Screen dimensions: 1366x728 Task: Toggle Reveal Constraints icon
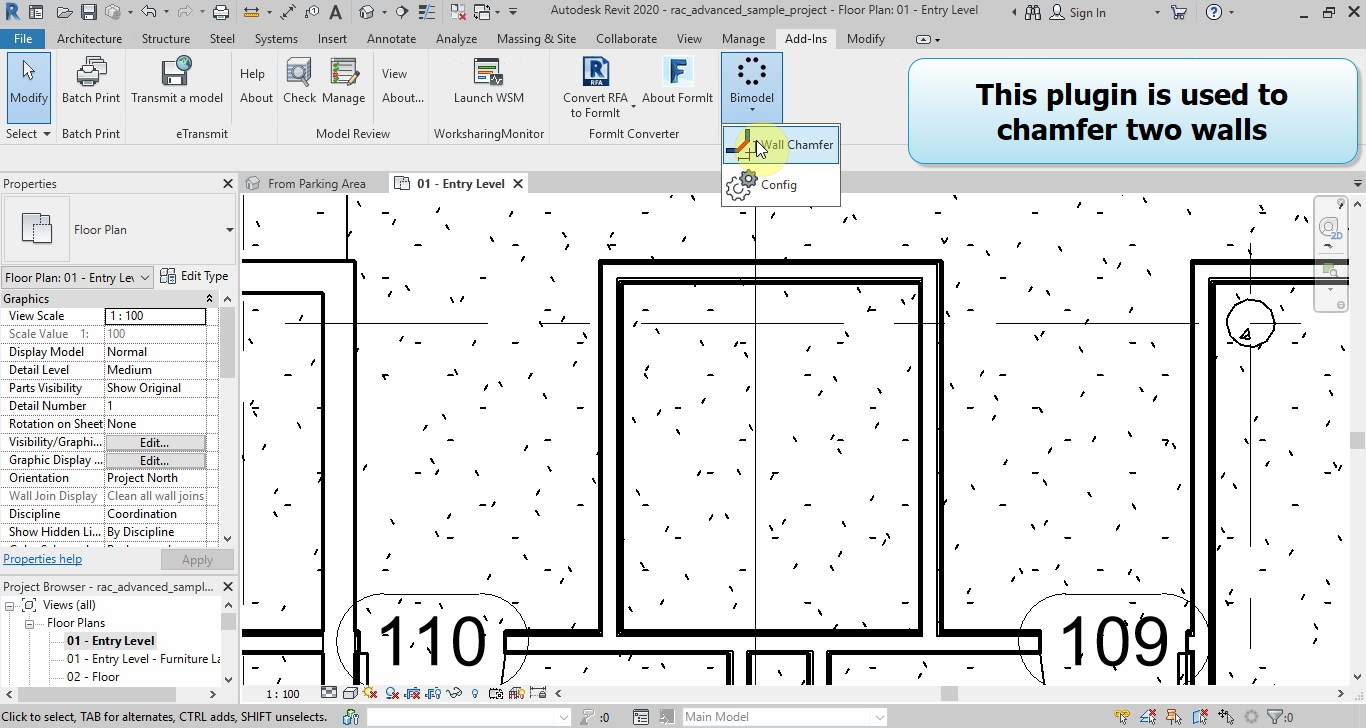[539, 693]
